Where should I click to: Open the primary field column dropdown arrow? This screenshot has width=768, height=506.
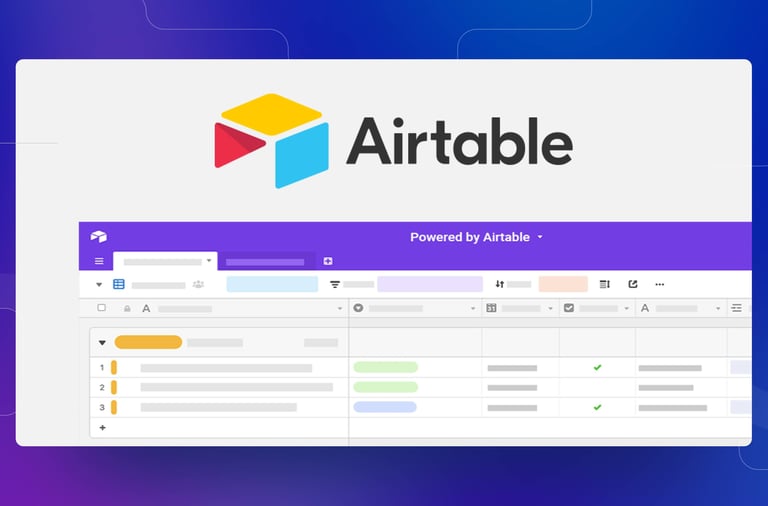[x=339, y=309]
